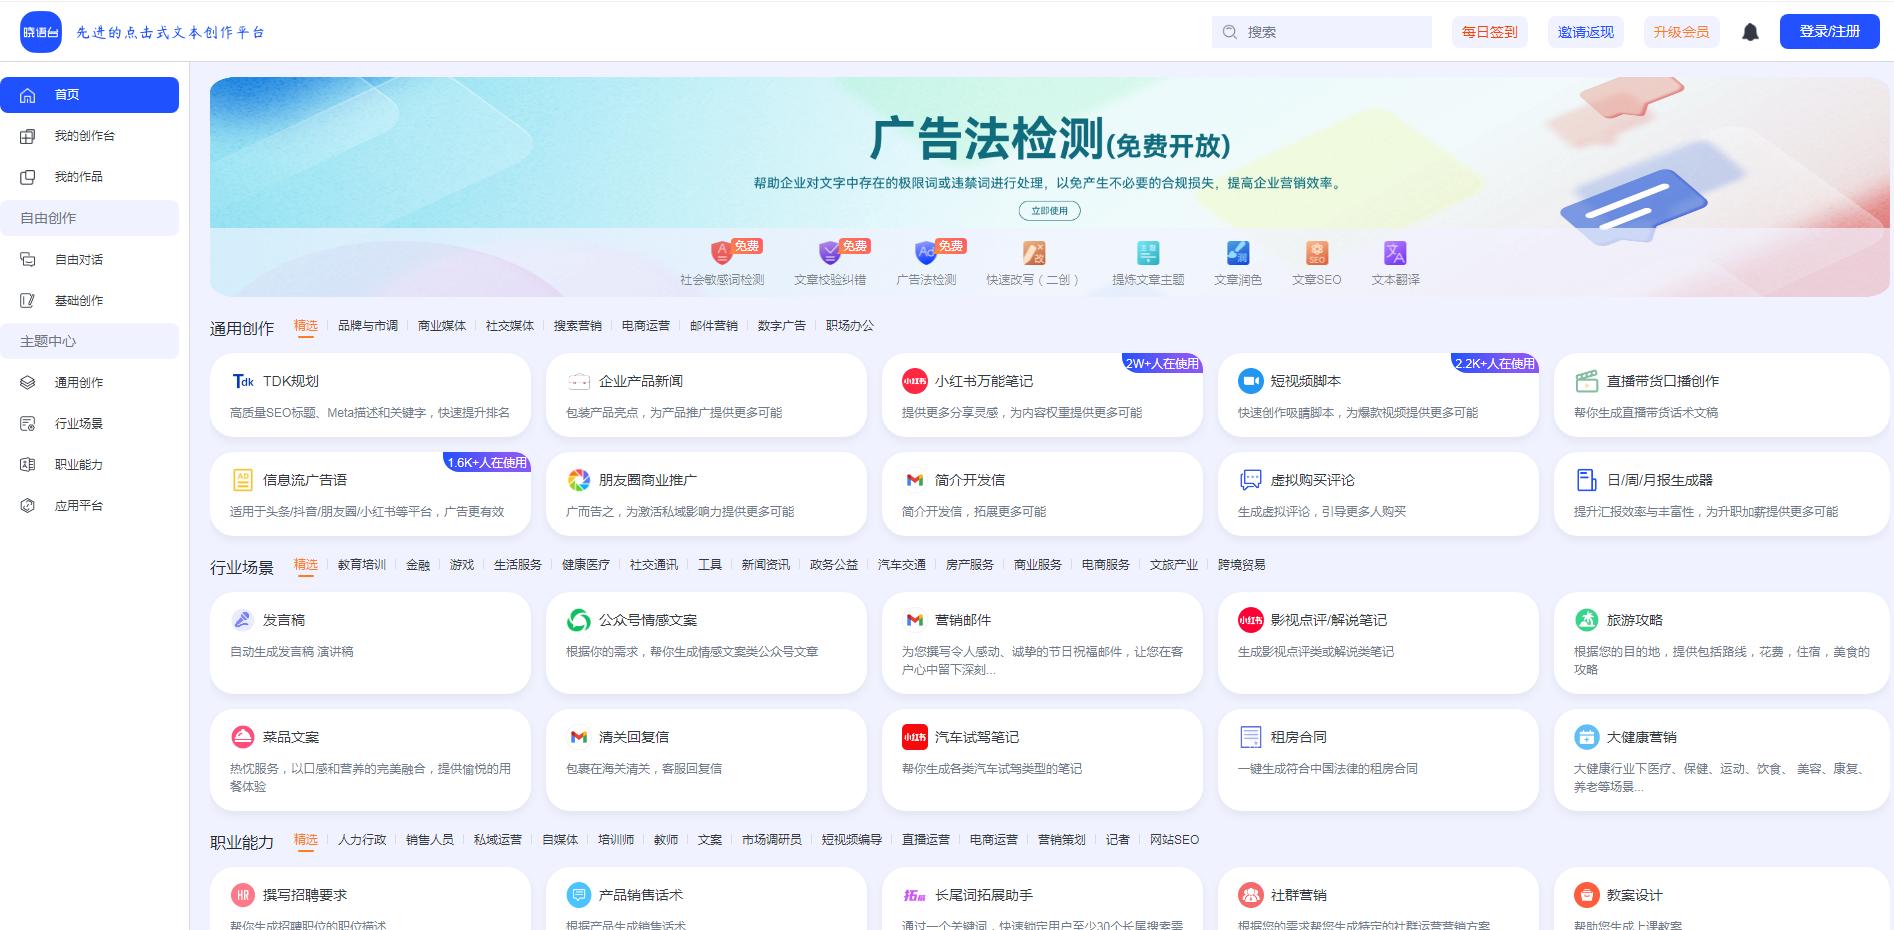Click the 登录/注册 button
This screenshot has width=1894, height=930.
coord(1830,32)
